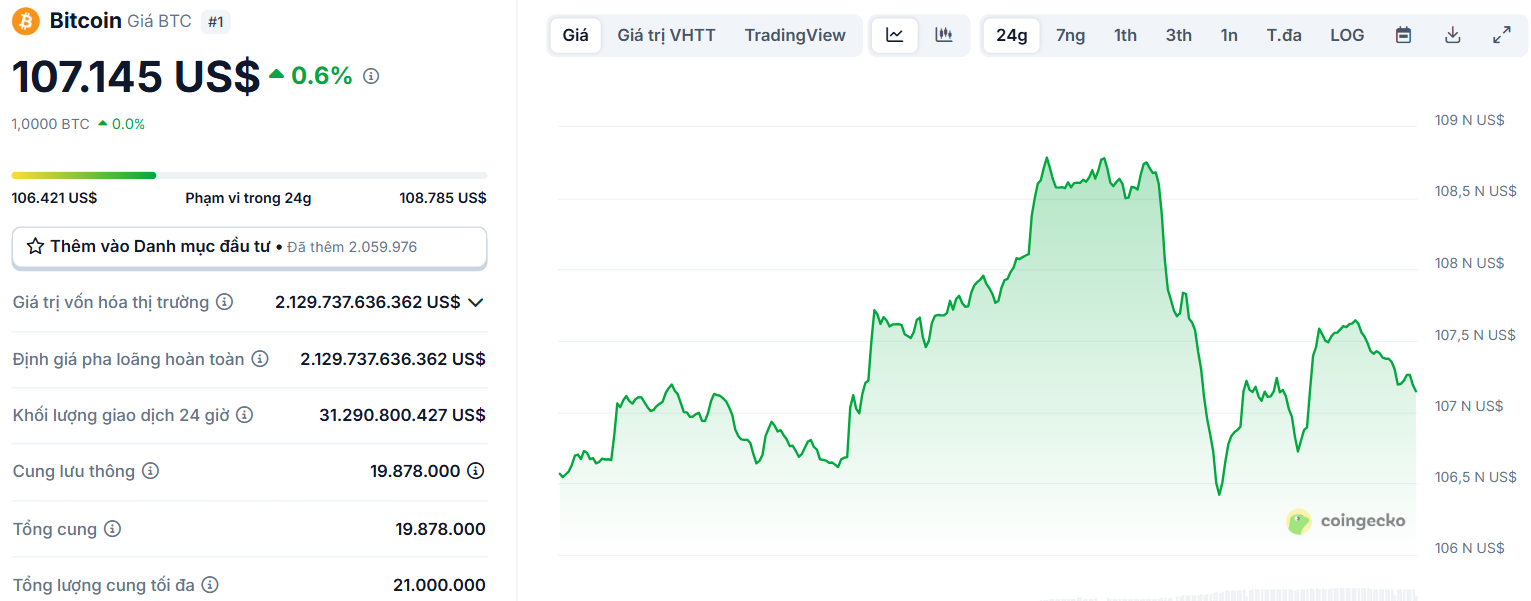Select the T.đa maximum time range

tap(1284, 35)
